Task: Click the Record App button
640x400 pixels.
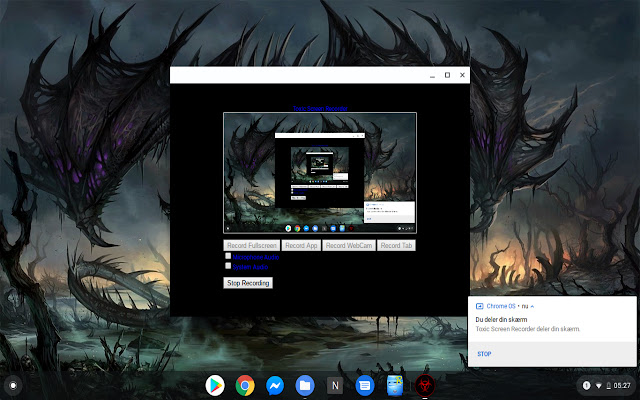Action: pyautogui.click(x=301, y=245)
